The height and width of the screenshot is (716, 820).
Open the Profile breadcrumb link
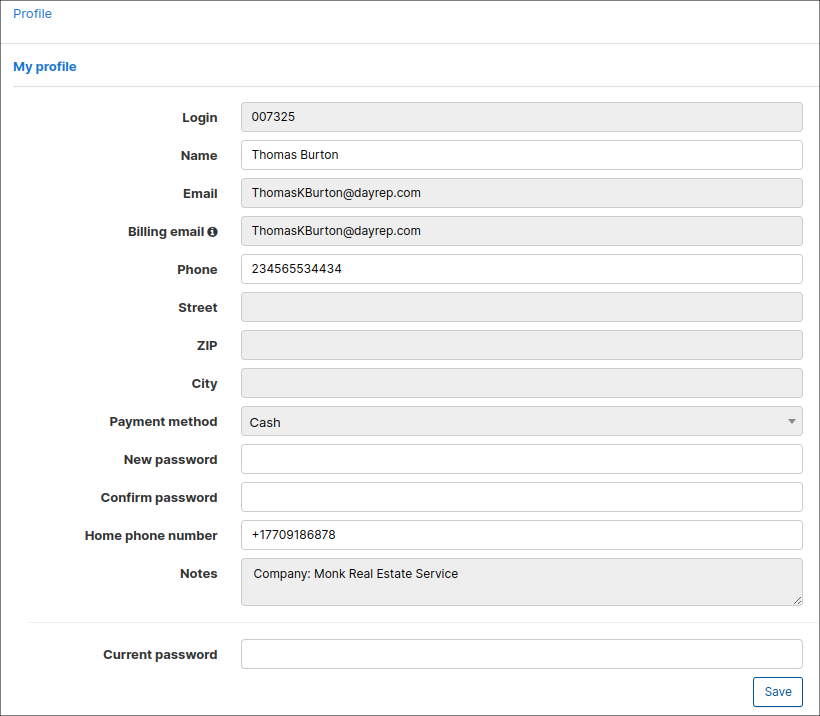click(x=32, y=14)
